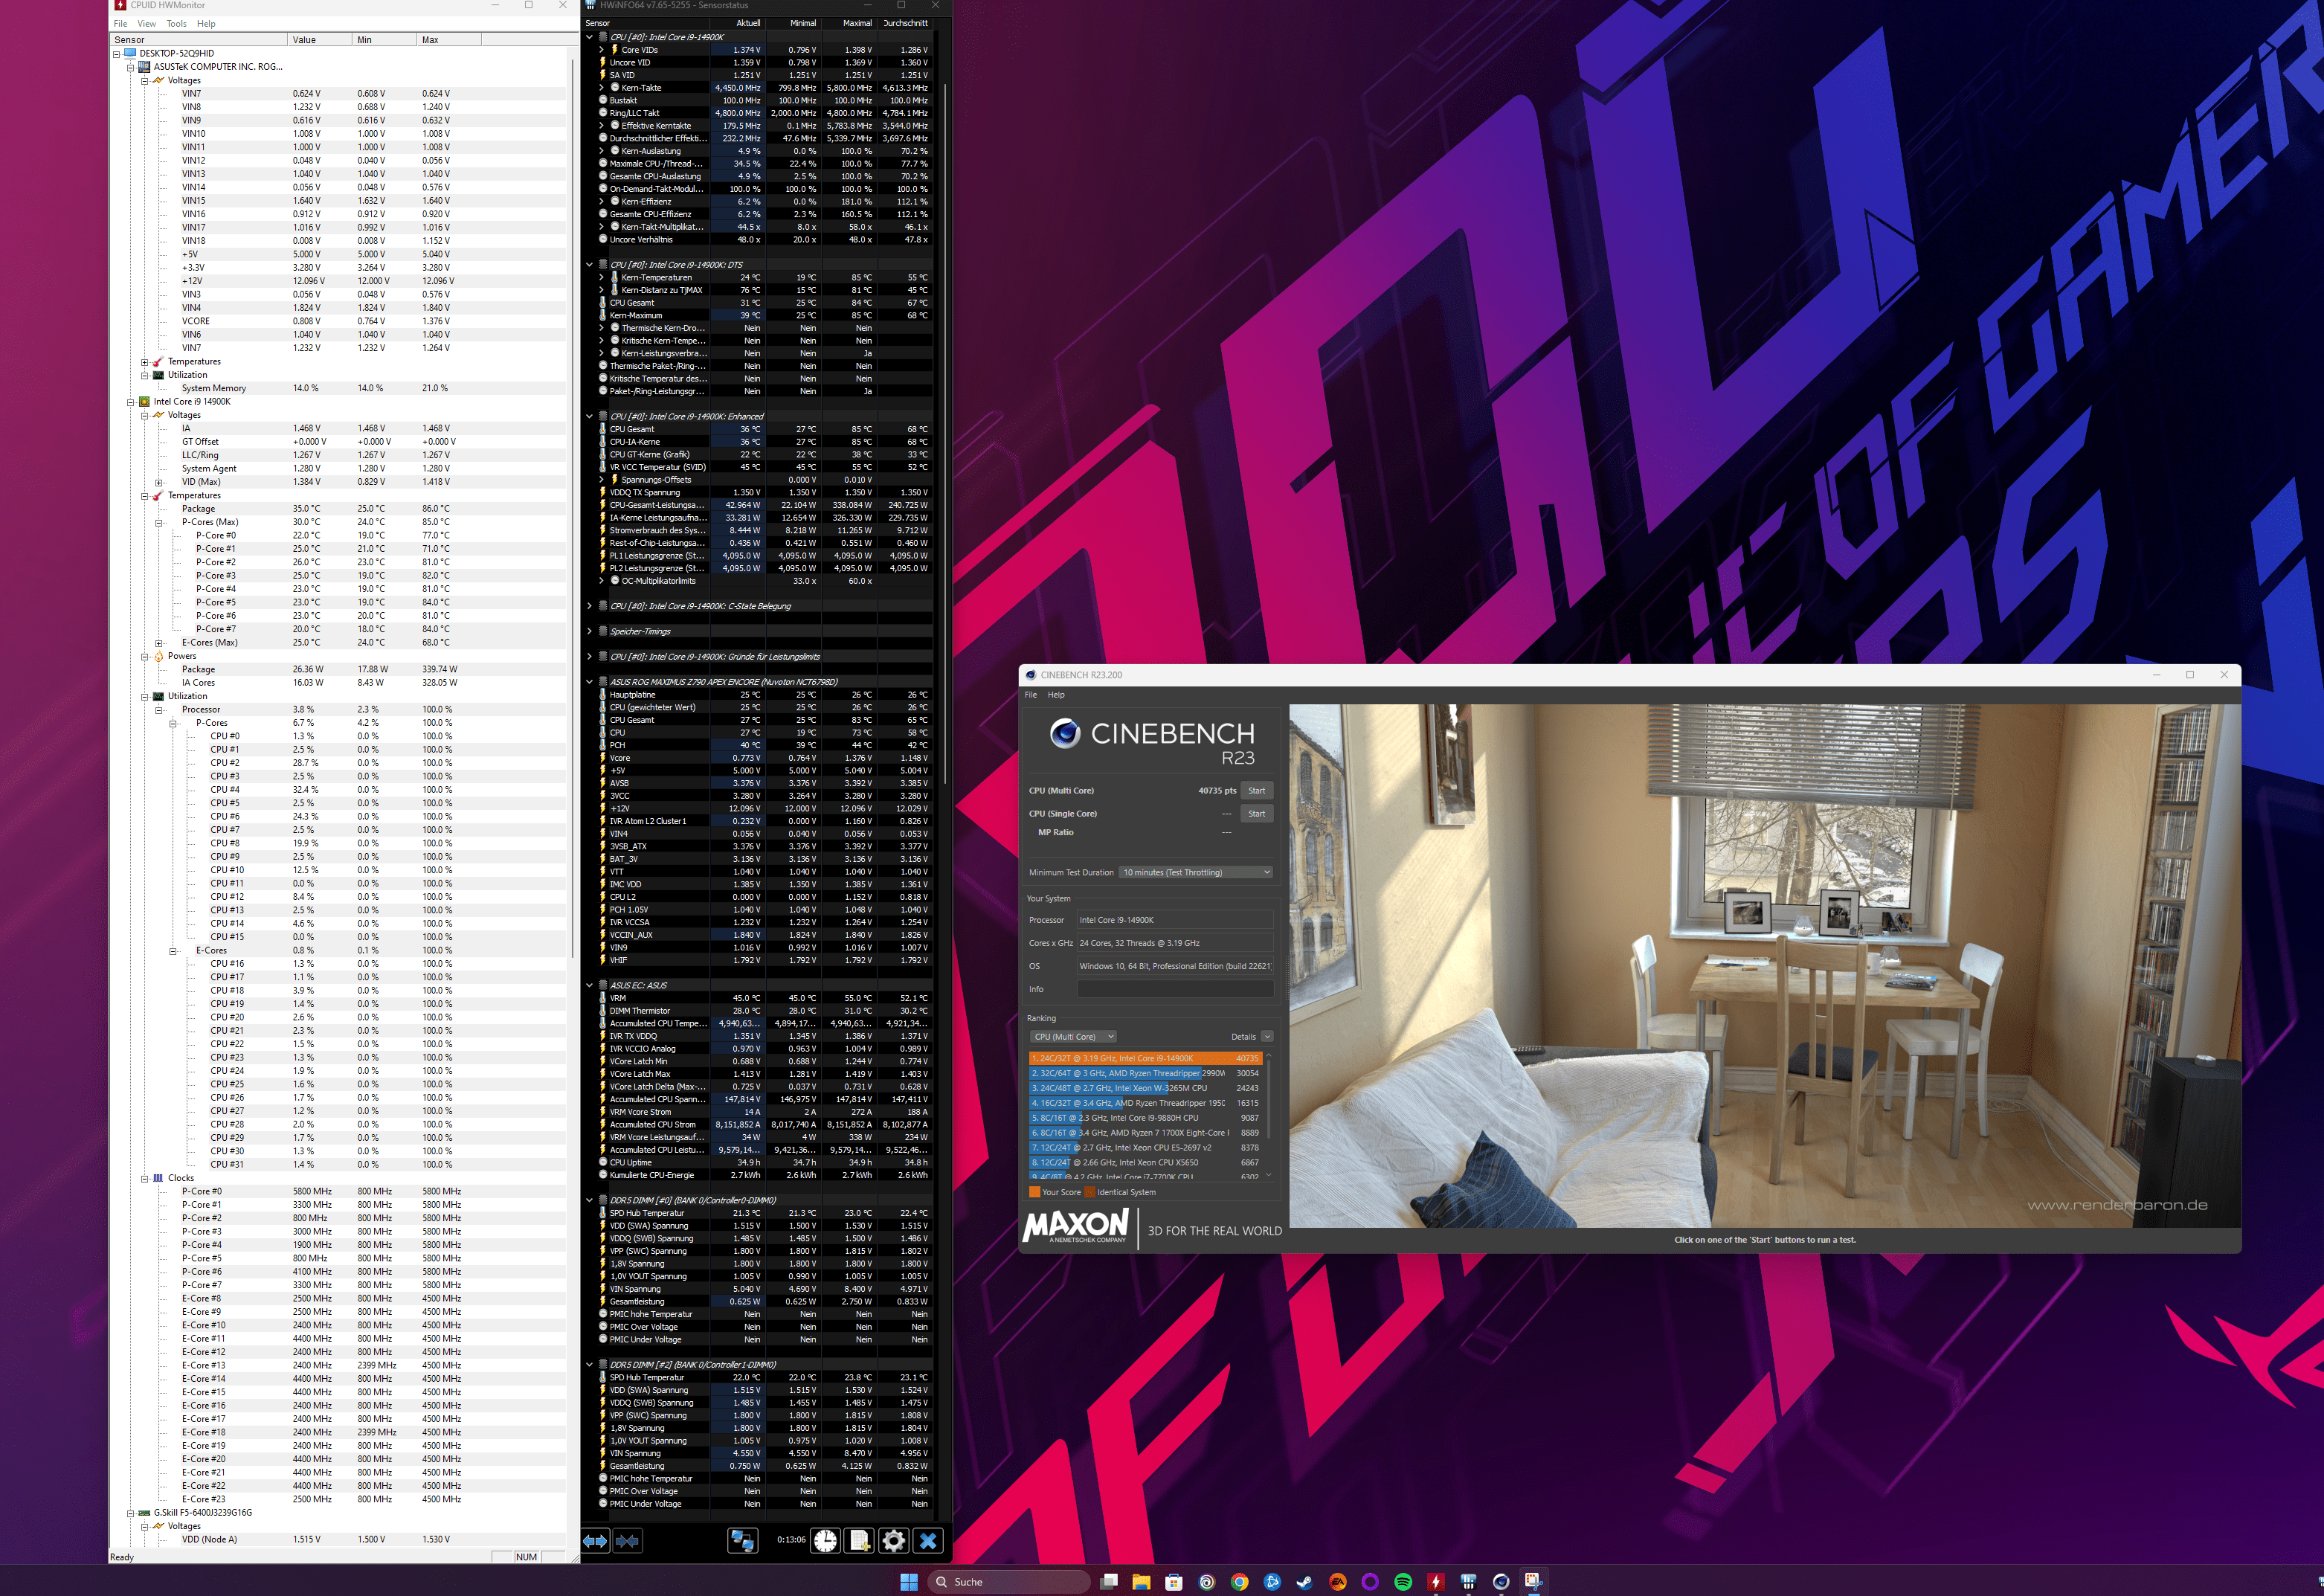Expand C-State Belegung section in HWiNFO
The width and height of the screenshot is (2324, 1596).
click(590, 606)
